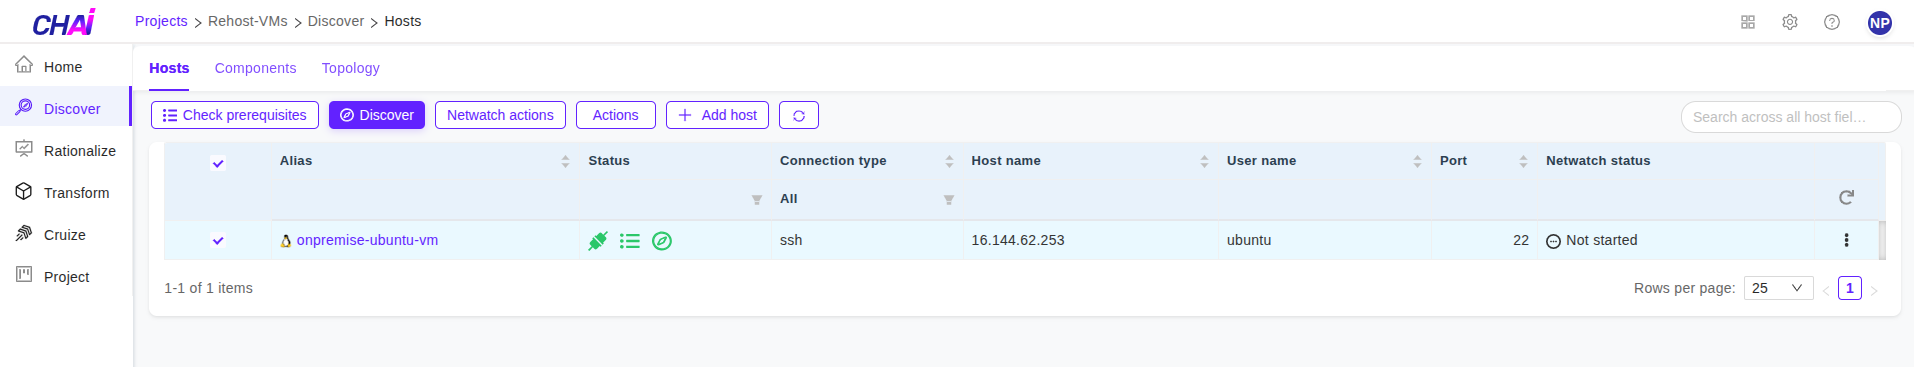Click green prerequisites list status icon
This screenshot has width=1914, height=367.
click(629, 240)
